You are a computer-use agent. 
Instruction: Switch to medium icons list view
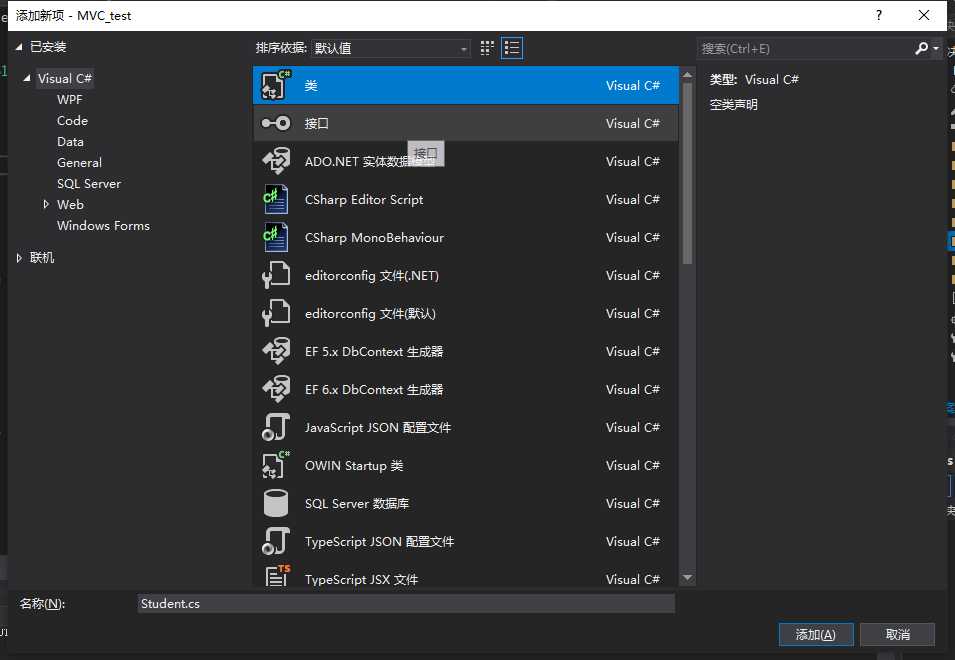pyautogui.click(x=512, y=48)
